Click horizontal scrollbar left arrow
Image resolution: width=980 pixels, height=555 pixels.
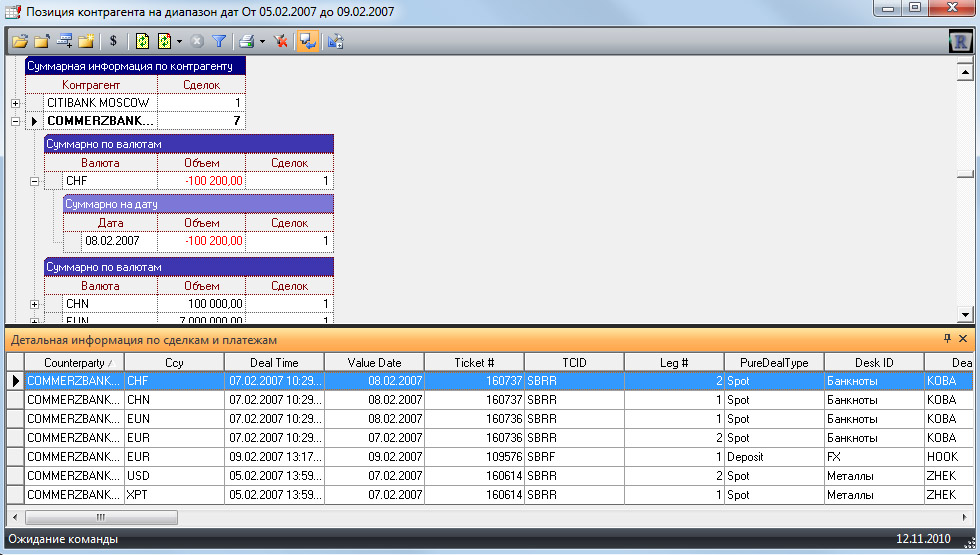[x=15, y=518]
